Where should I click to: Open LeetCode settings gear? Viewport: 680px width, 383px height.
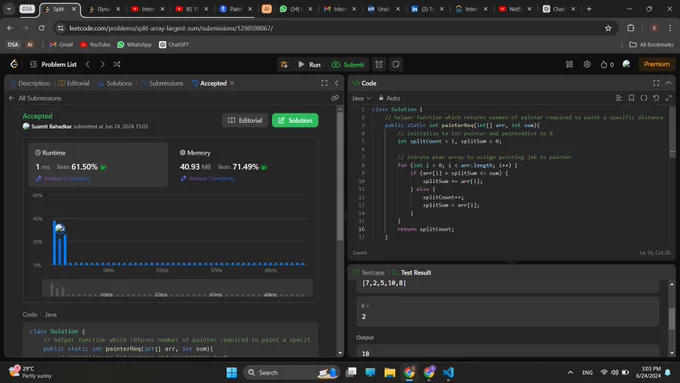point(587,64)
